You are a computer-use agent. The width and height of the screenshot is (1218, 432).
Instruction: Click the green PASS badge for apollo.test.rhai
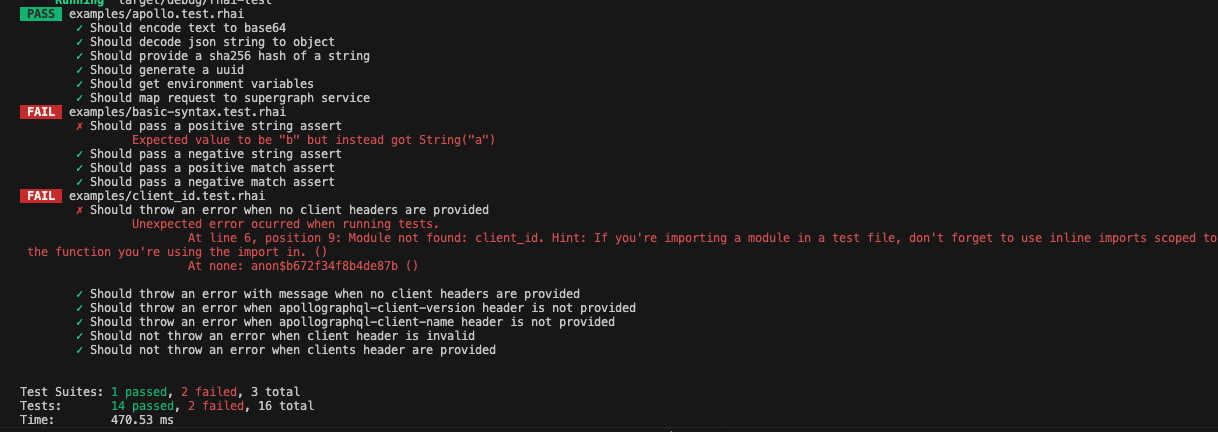click(x=41, y=14)
